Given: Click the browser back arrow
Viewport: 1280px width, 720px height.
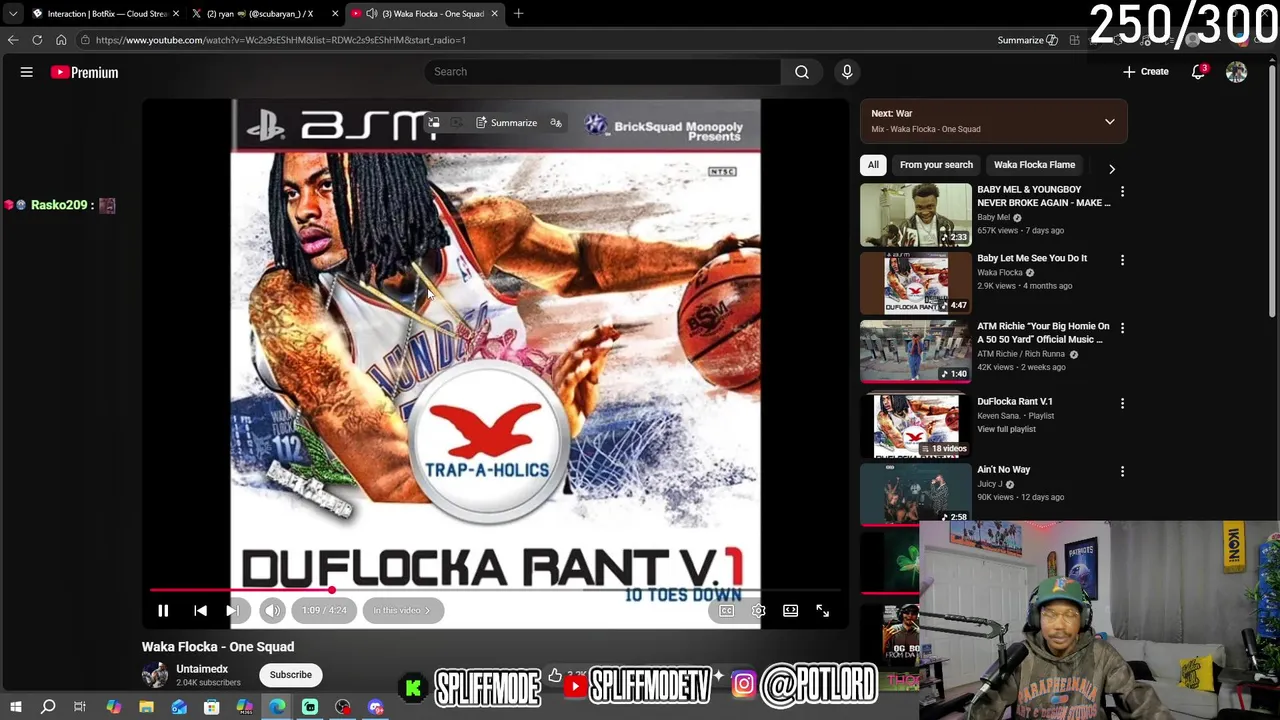Looking at the screenshot, I should 13,40.
